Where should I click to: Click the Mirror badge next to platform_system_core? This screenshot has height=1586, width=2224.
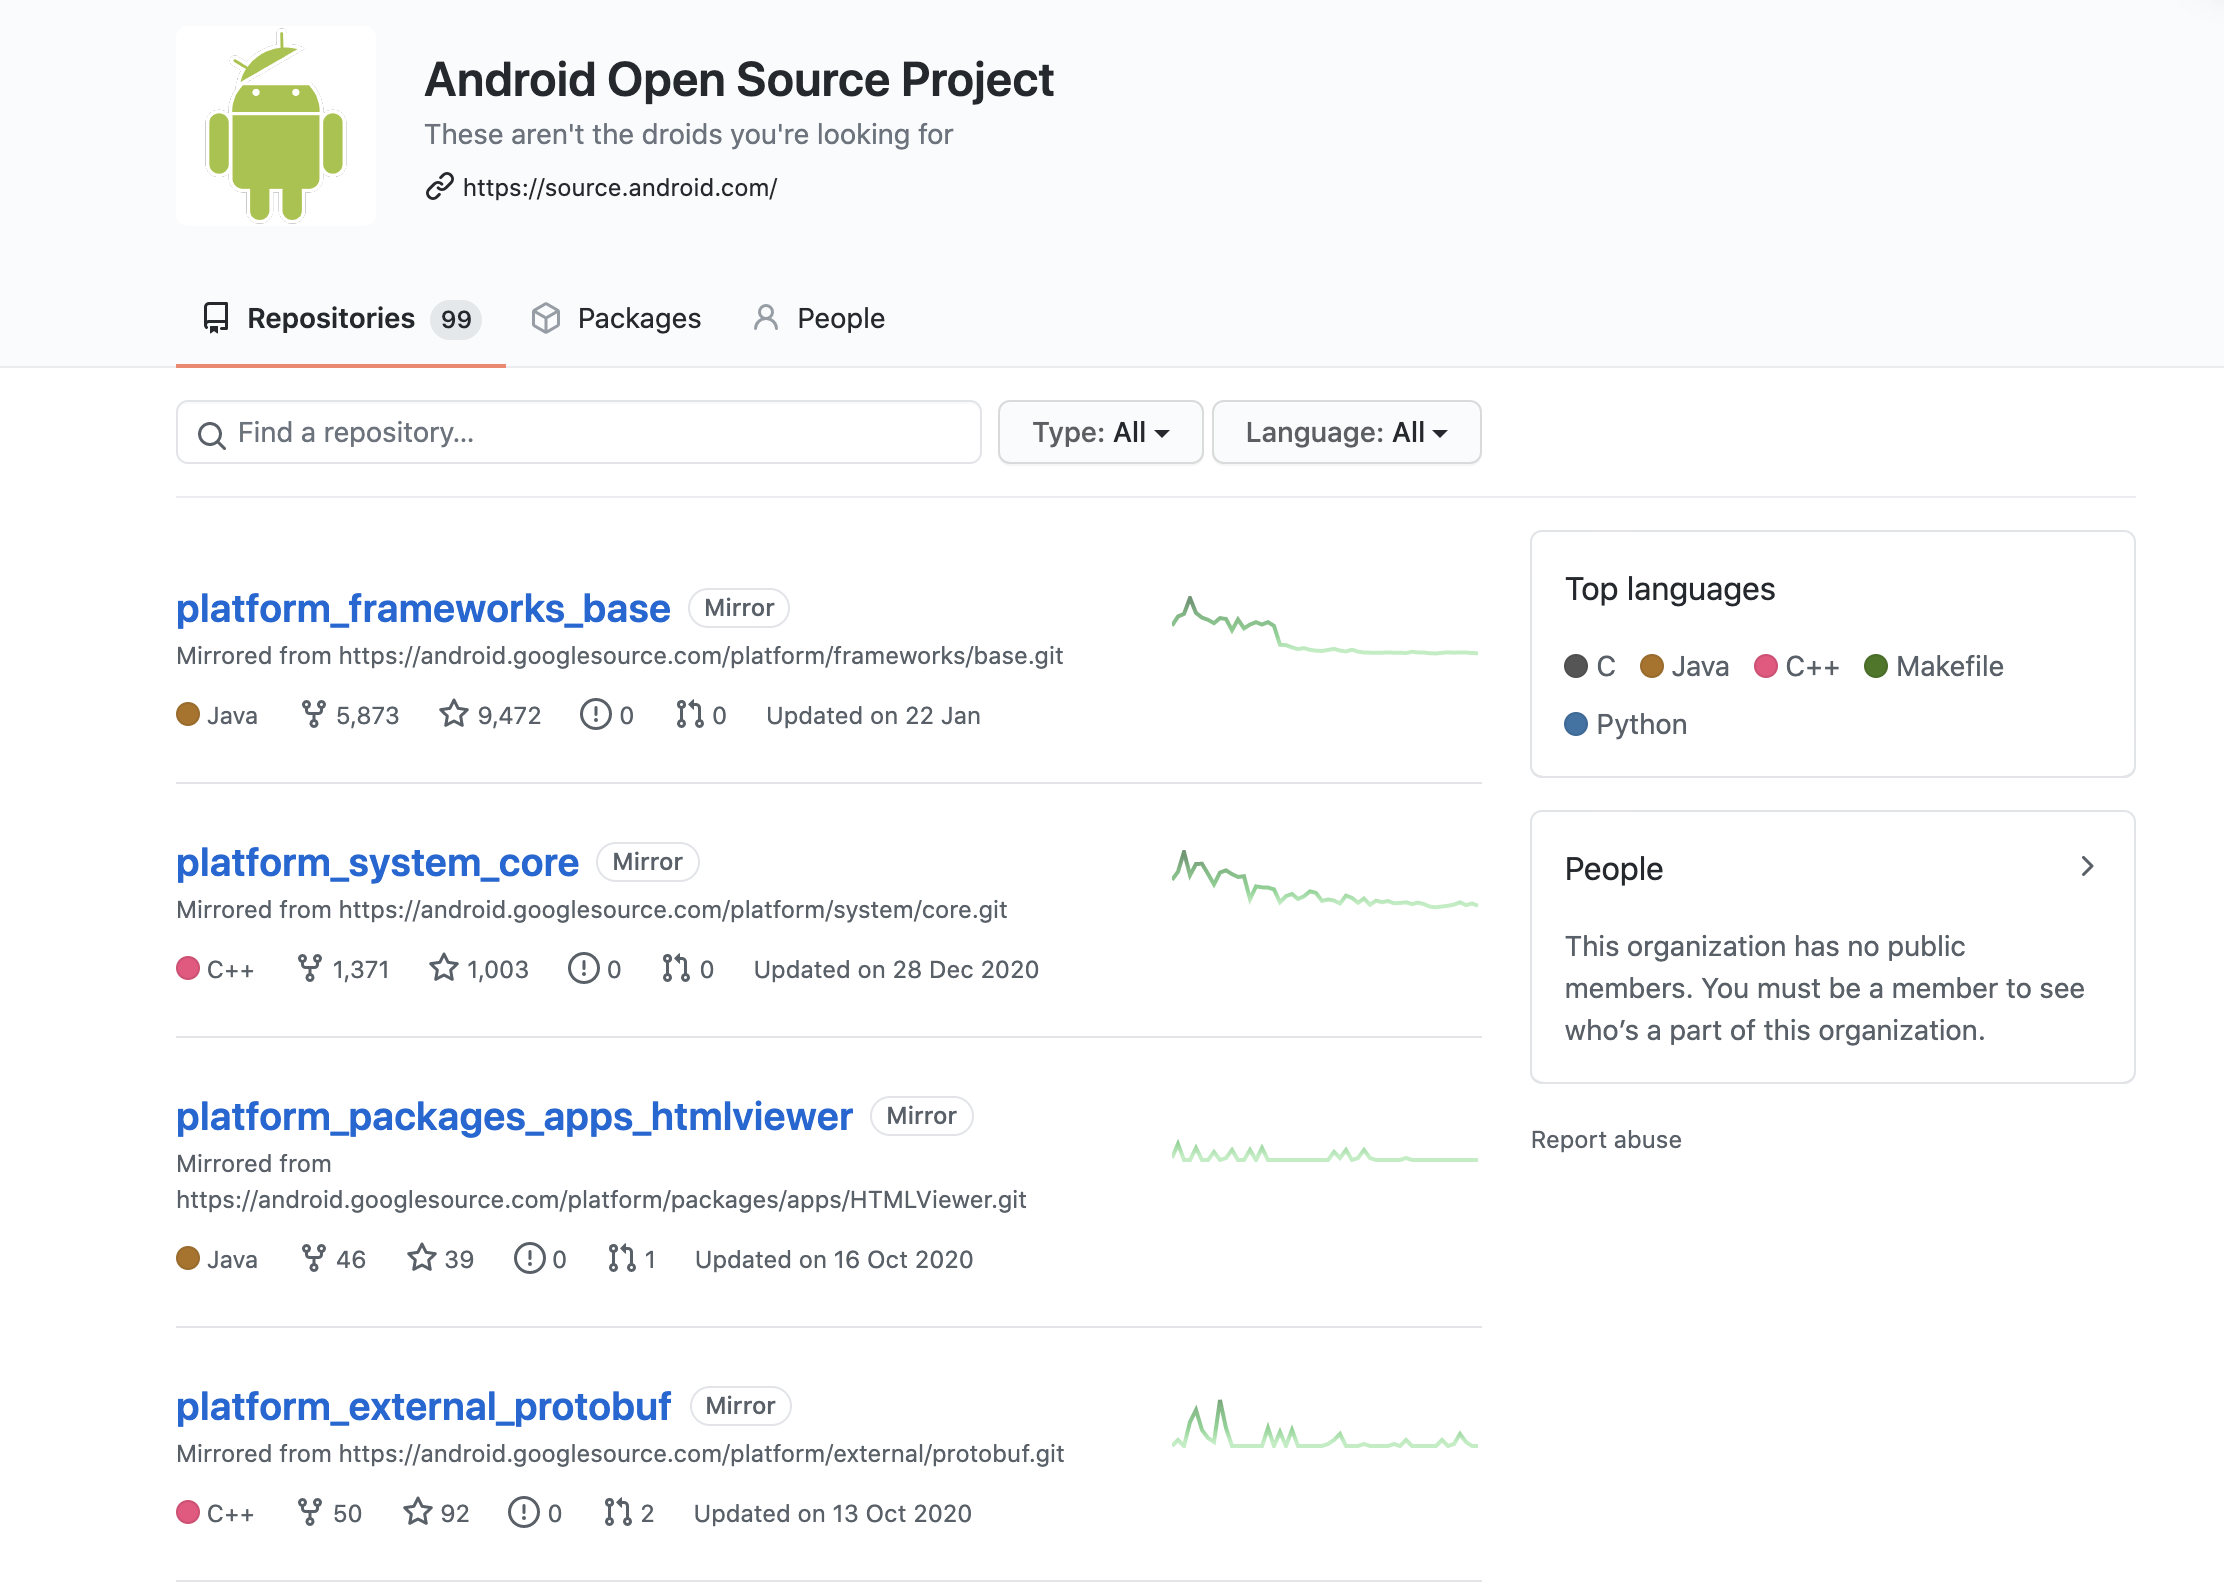coord(648,862)
